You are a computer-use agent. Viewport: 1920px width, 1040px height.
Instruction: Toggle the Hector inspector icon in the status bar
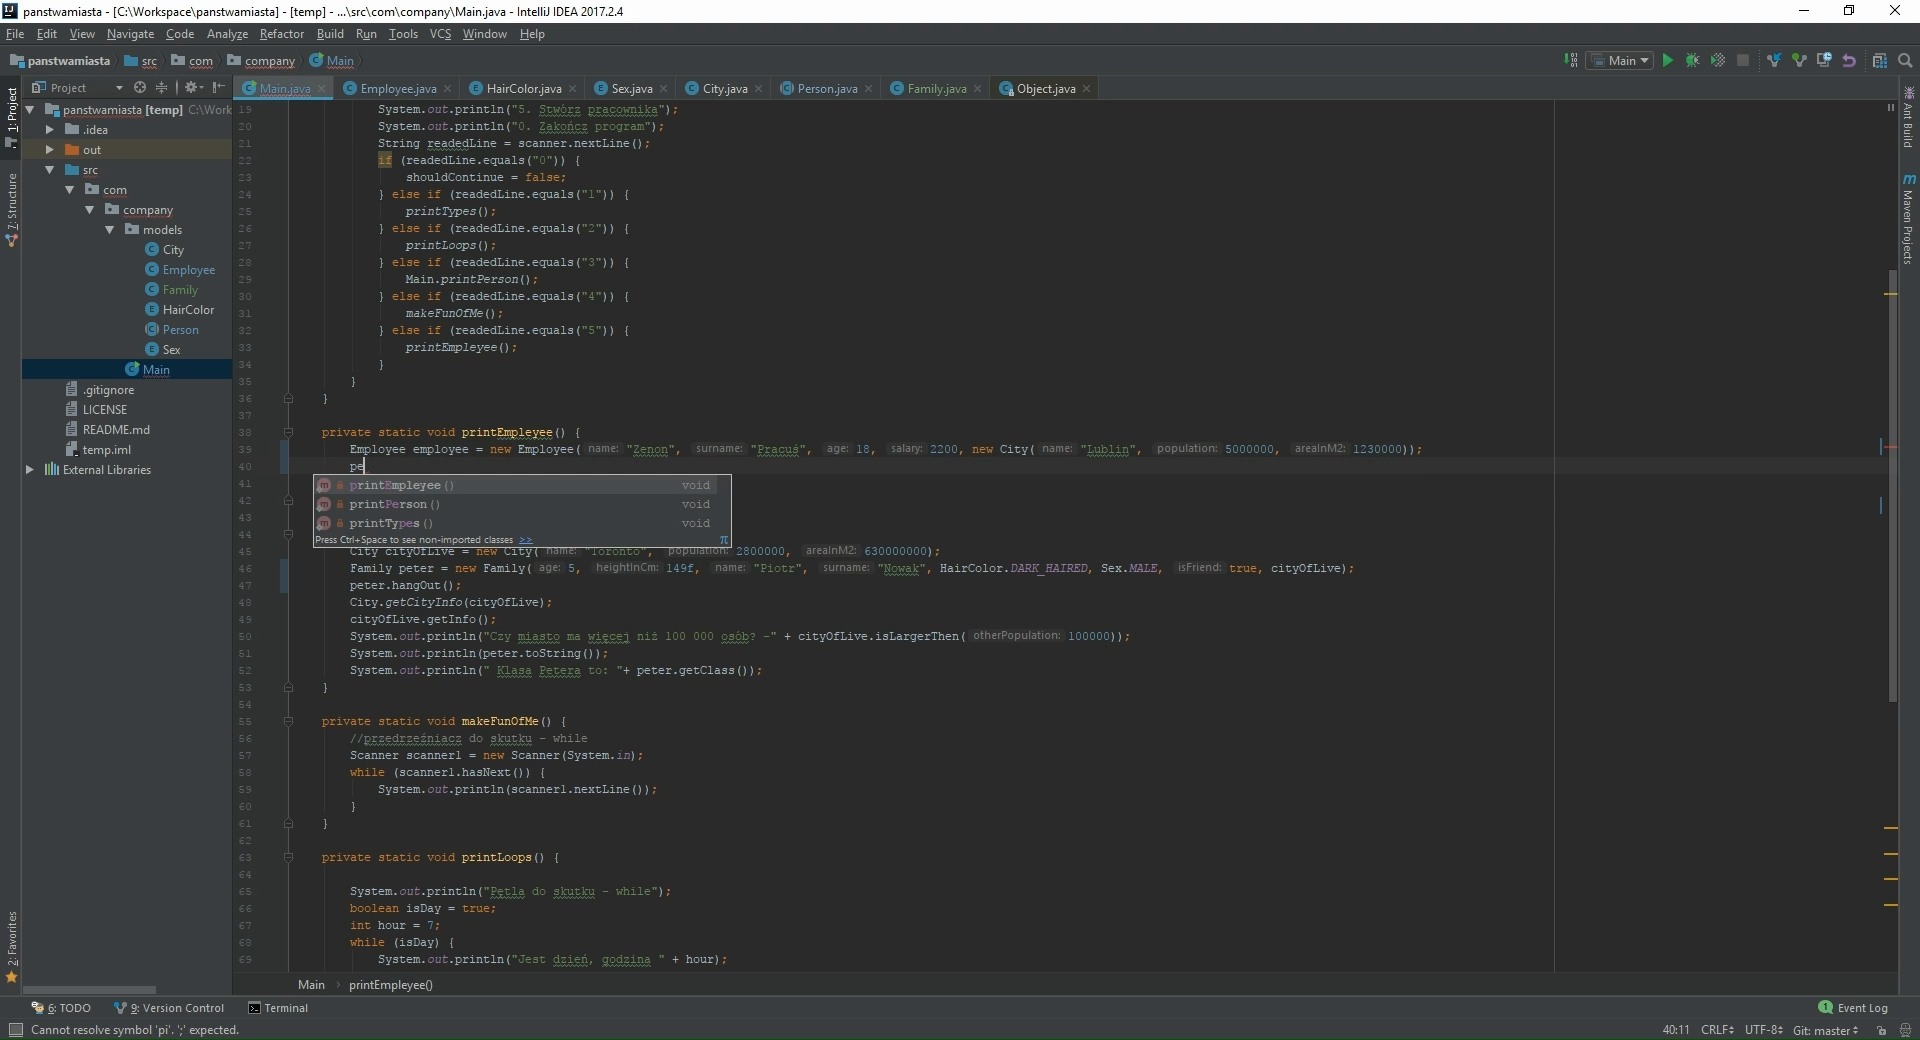click(1904, 1030)
